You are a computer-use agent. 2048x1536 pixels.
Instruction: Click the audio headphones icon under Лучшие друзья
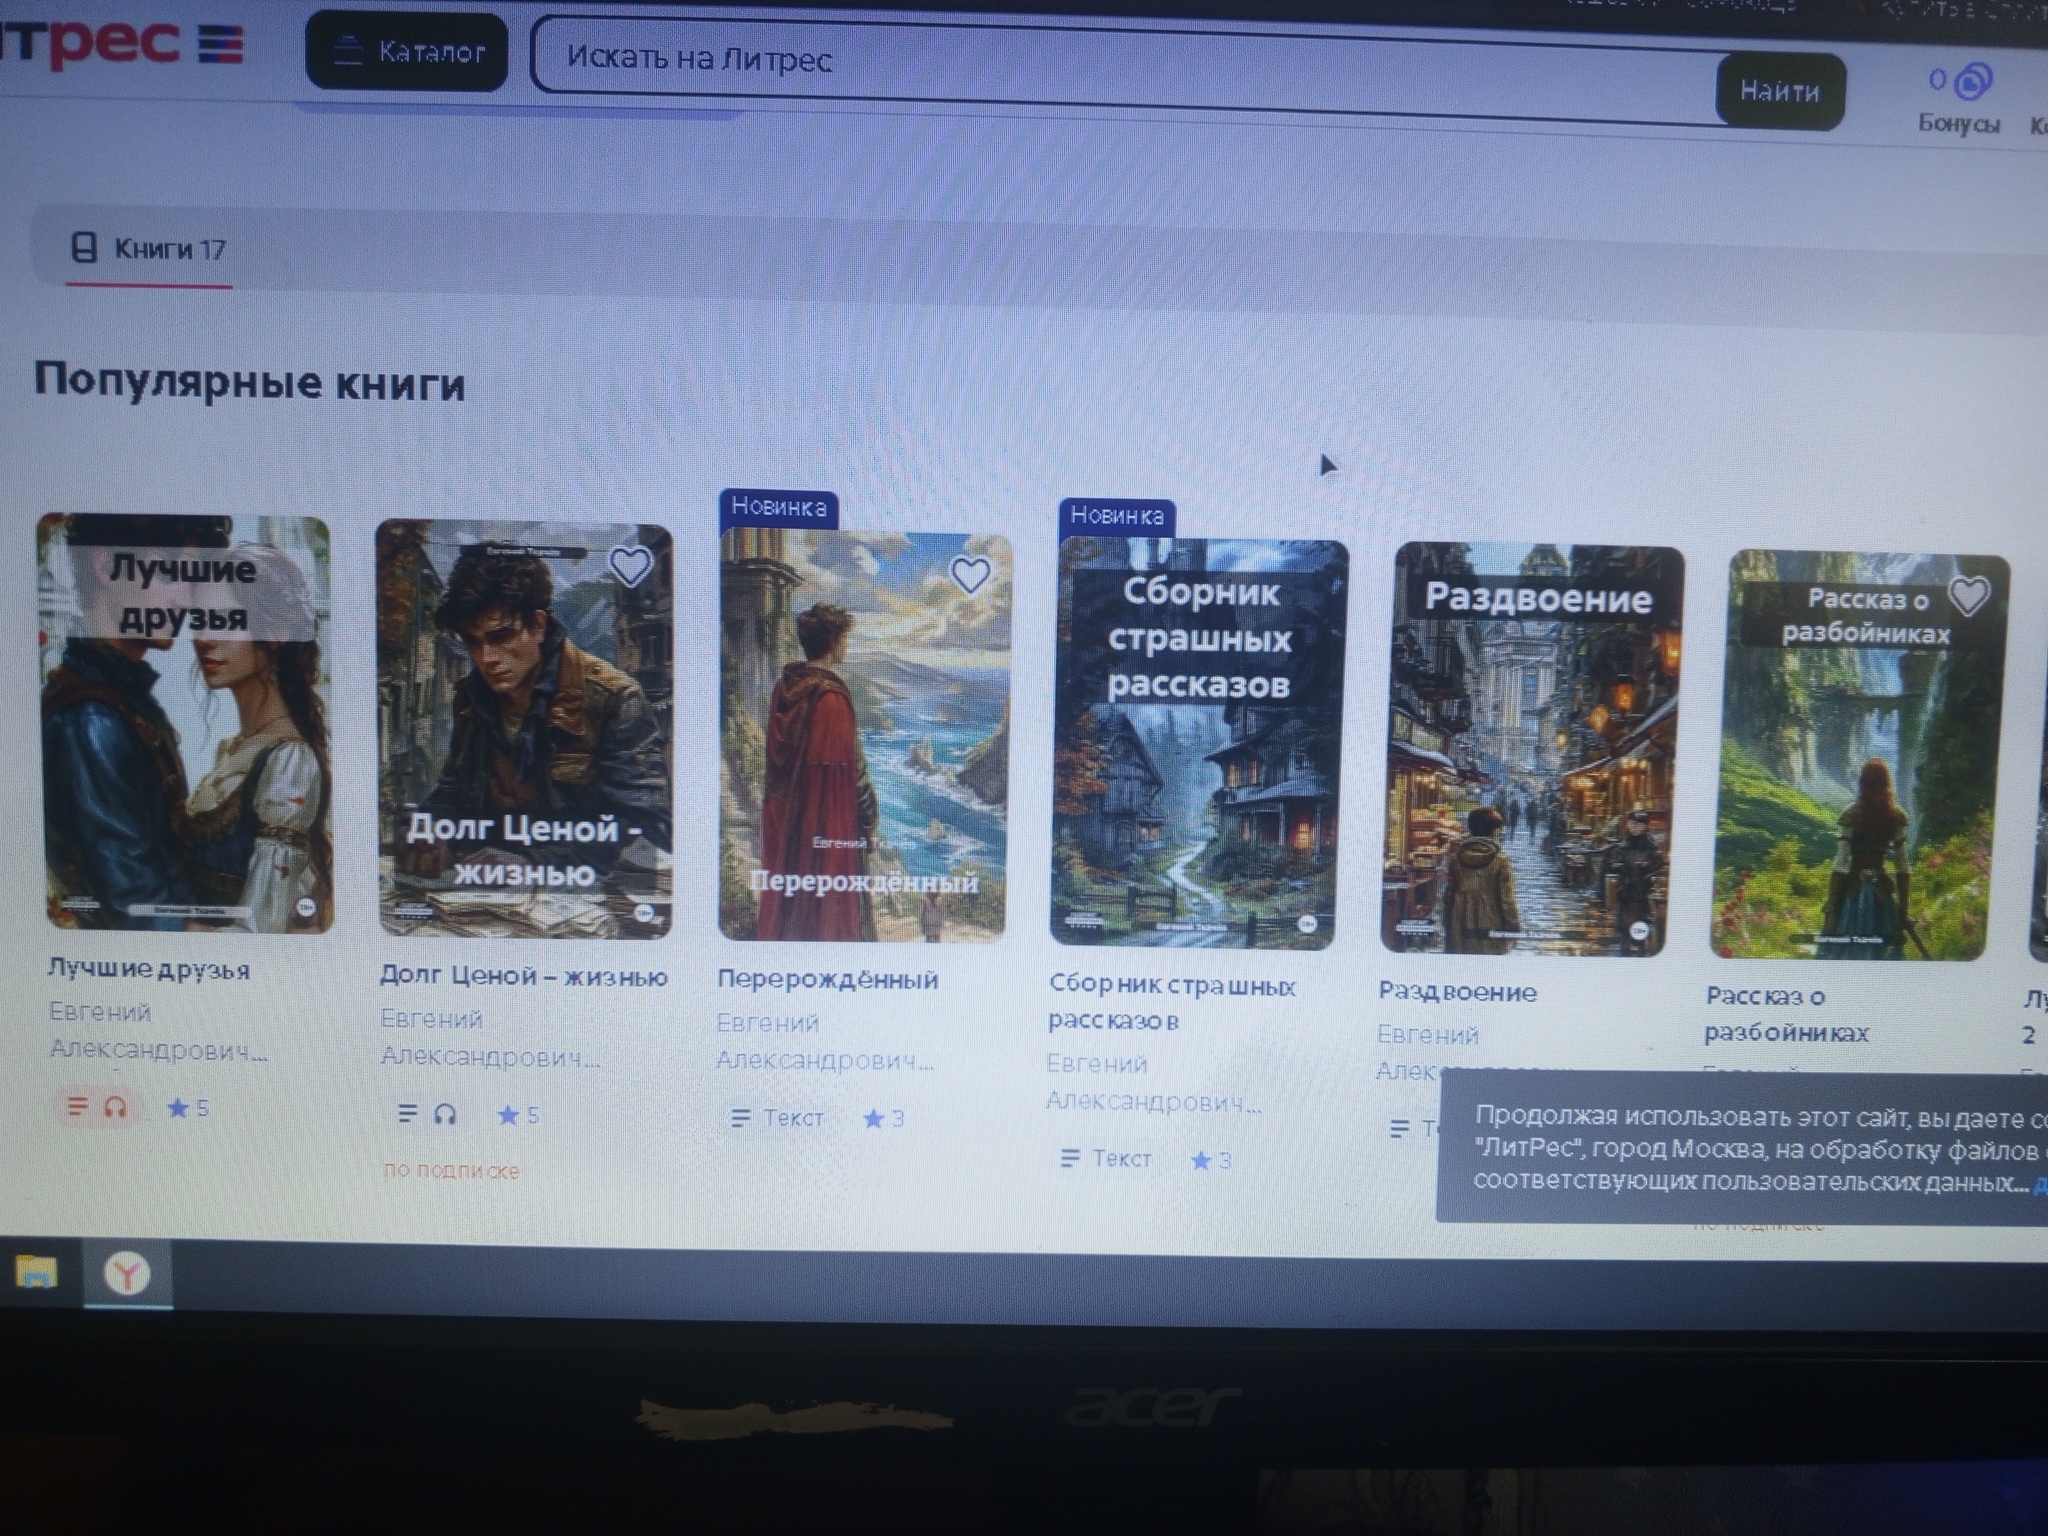coord(116,1107)
